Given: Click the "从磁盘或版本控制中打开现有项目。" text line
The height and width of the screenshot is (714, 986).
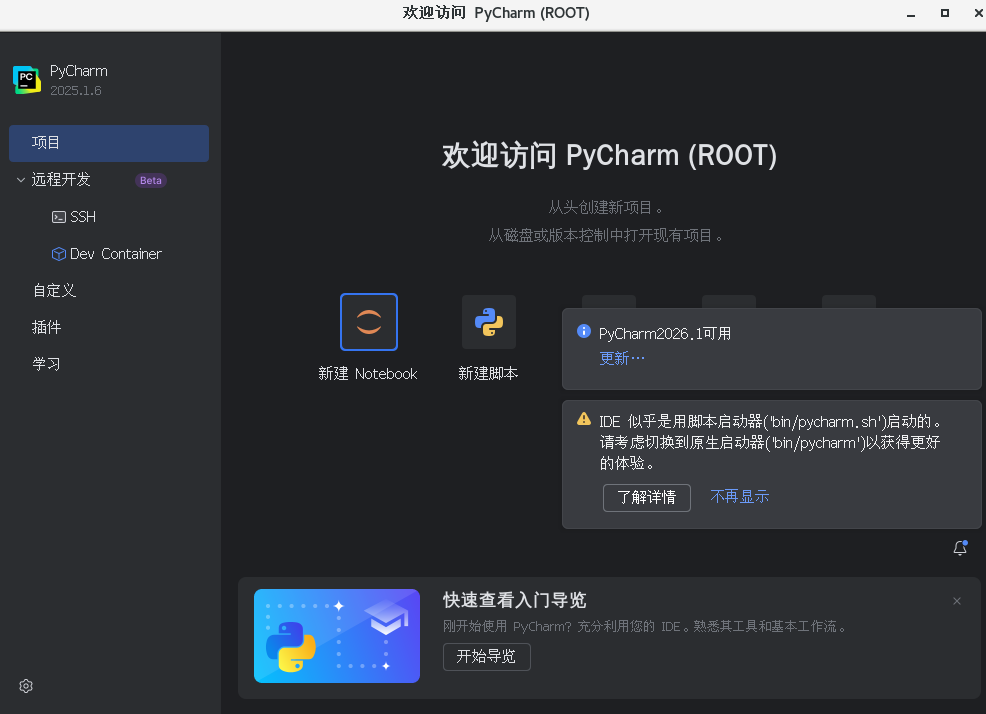Looking at the screenshot, I should coord(606,236).
